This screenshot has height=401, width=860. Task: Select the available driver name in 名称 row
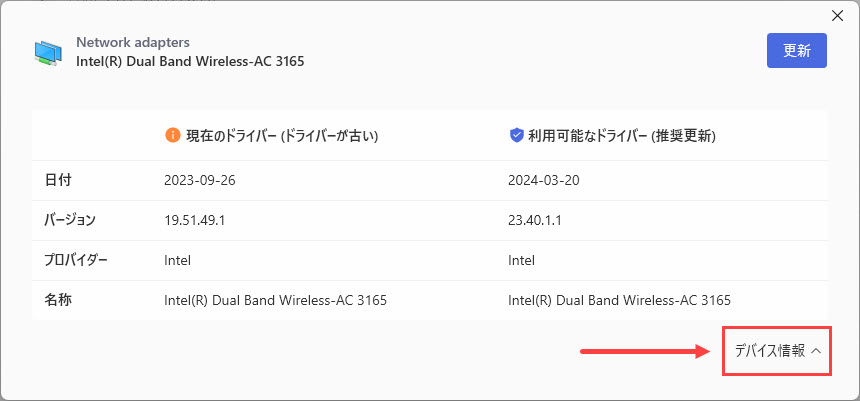(619, 301)
